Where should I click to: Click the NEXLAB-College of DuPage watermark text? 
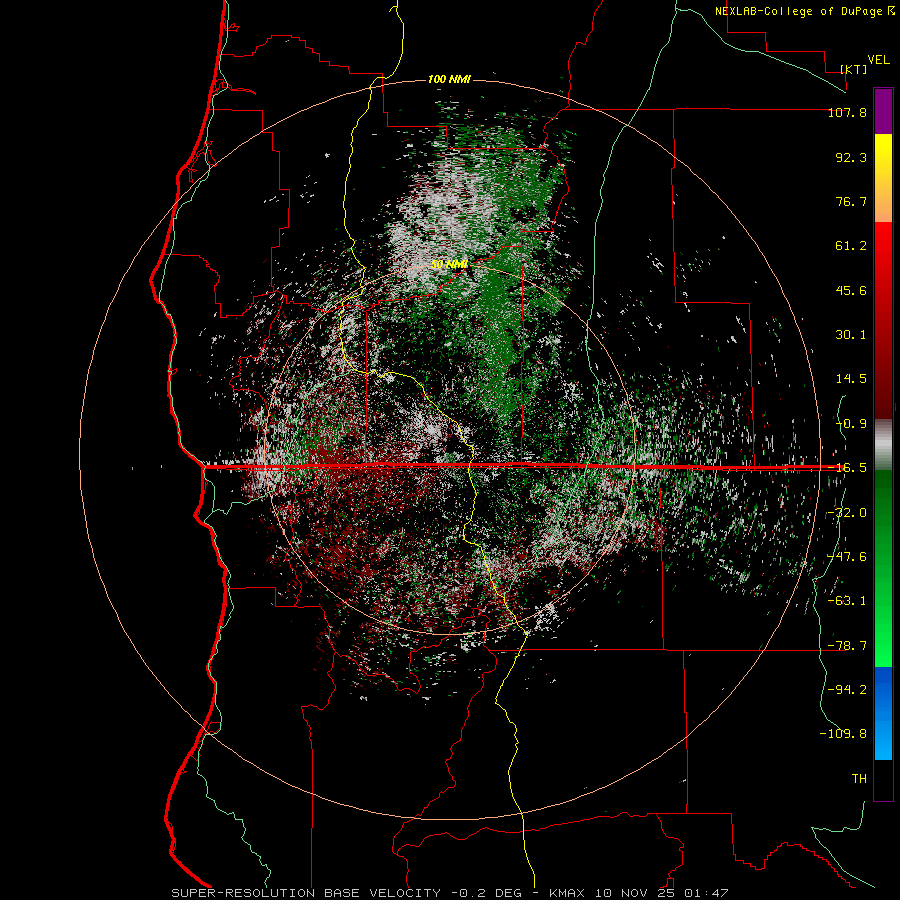(804, 11)
